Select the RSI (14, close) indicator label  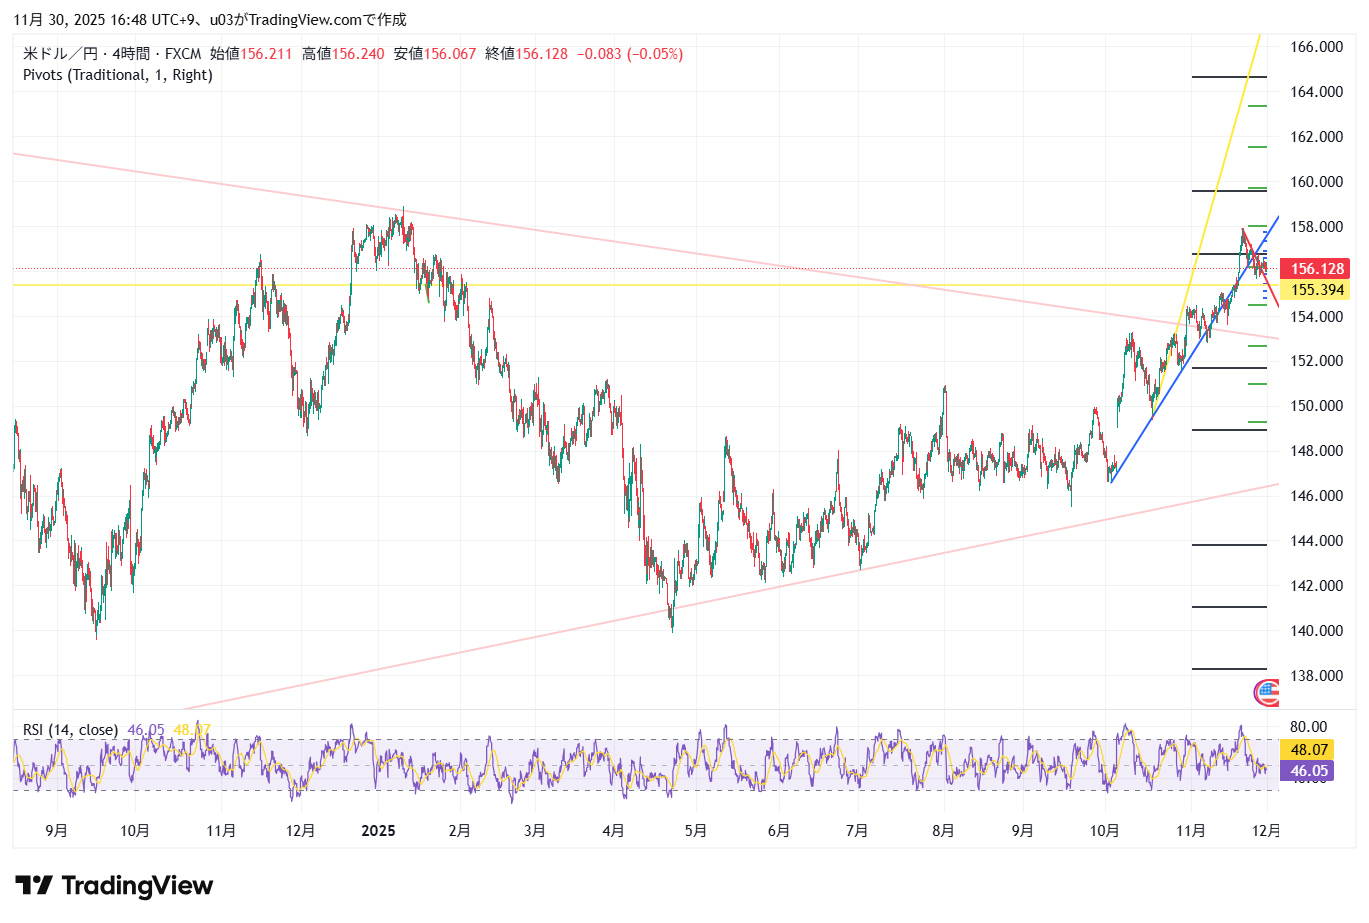tap(70, 730)
